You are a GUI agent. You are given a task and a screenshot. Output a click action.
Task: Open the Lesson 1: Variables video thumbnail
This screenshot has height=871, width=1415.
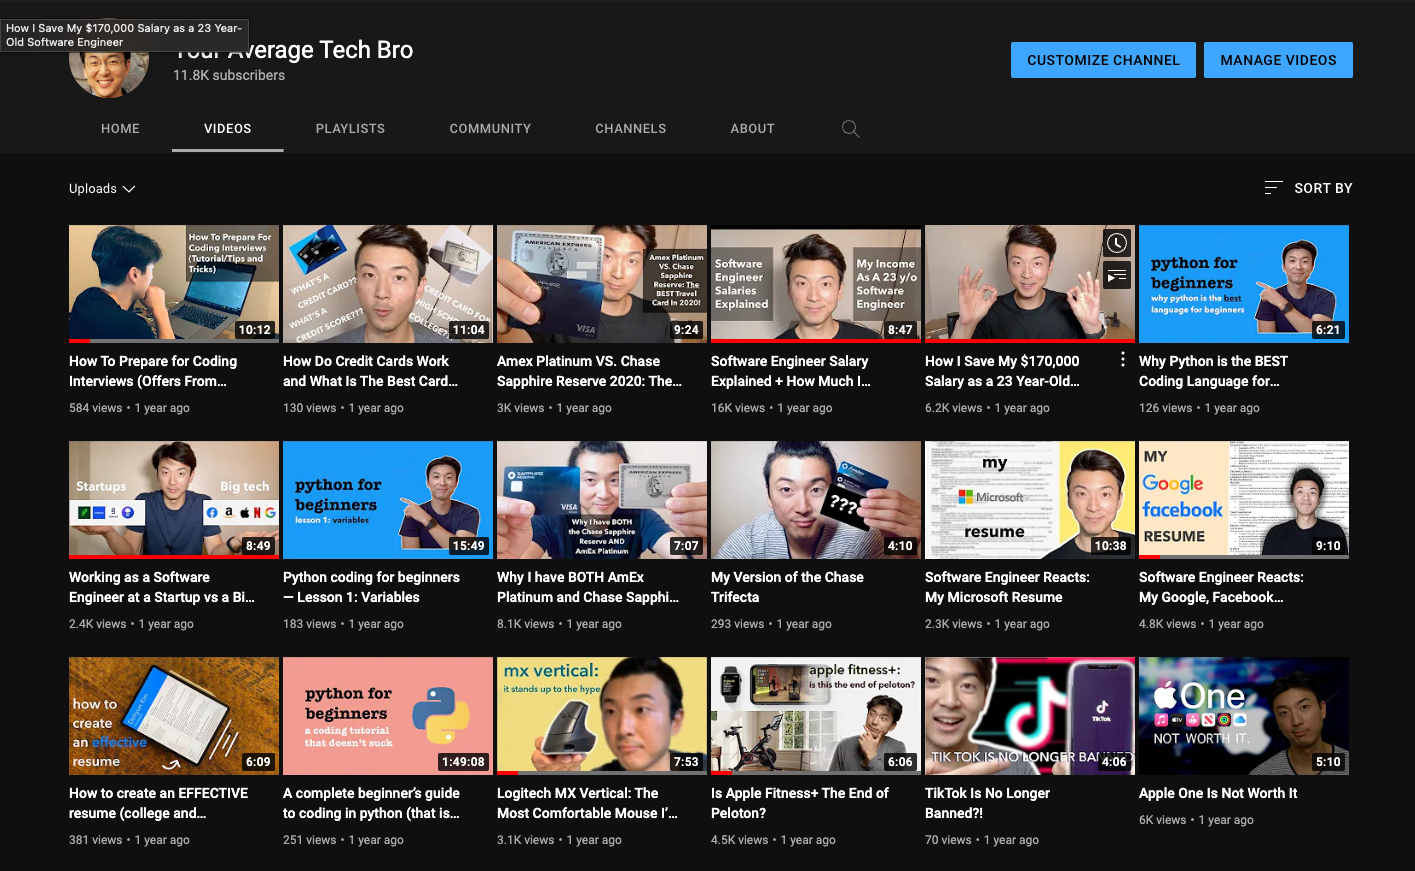[388, 500]
